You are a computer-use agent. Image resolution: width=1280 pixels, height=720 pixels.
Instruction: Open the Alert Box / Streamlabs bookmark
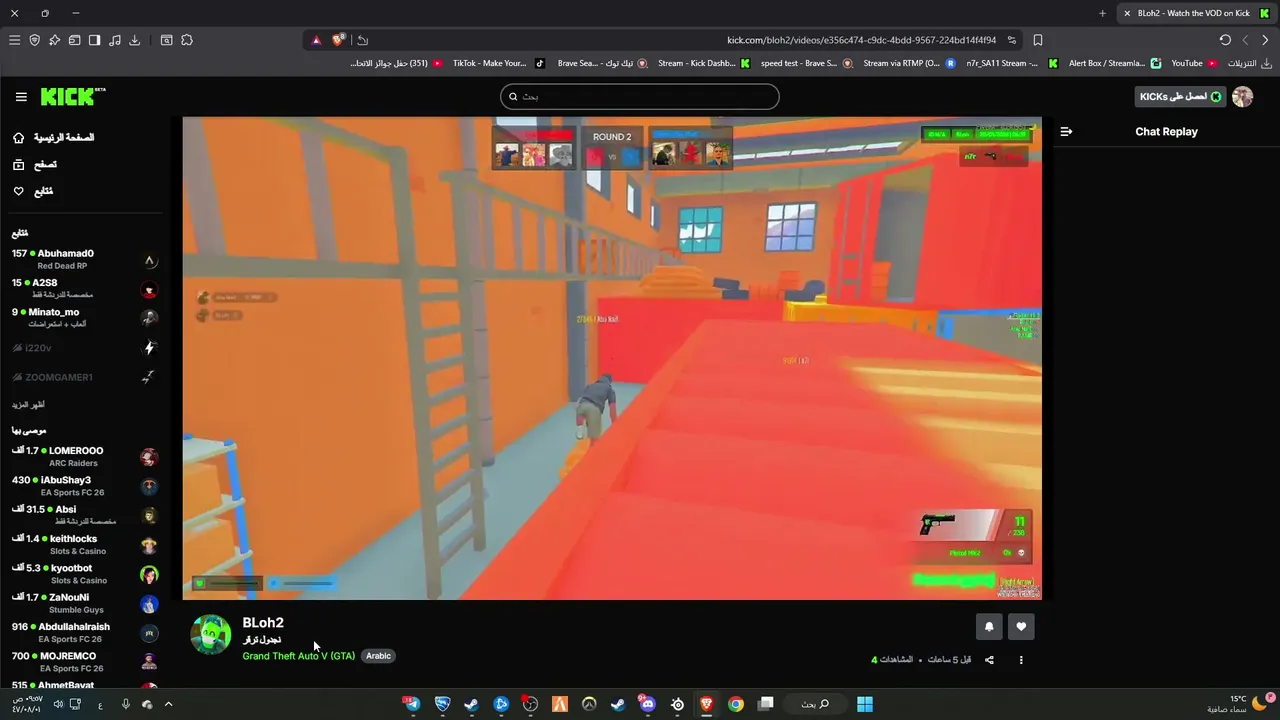pos(1115,63)
